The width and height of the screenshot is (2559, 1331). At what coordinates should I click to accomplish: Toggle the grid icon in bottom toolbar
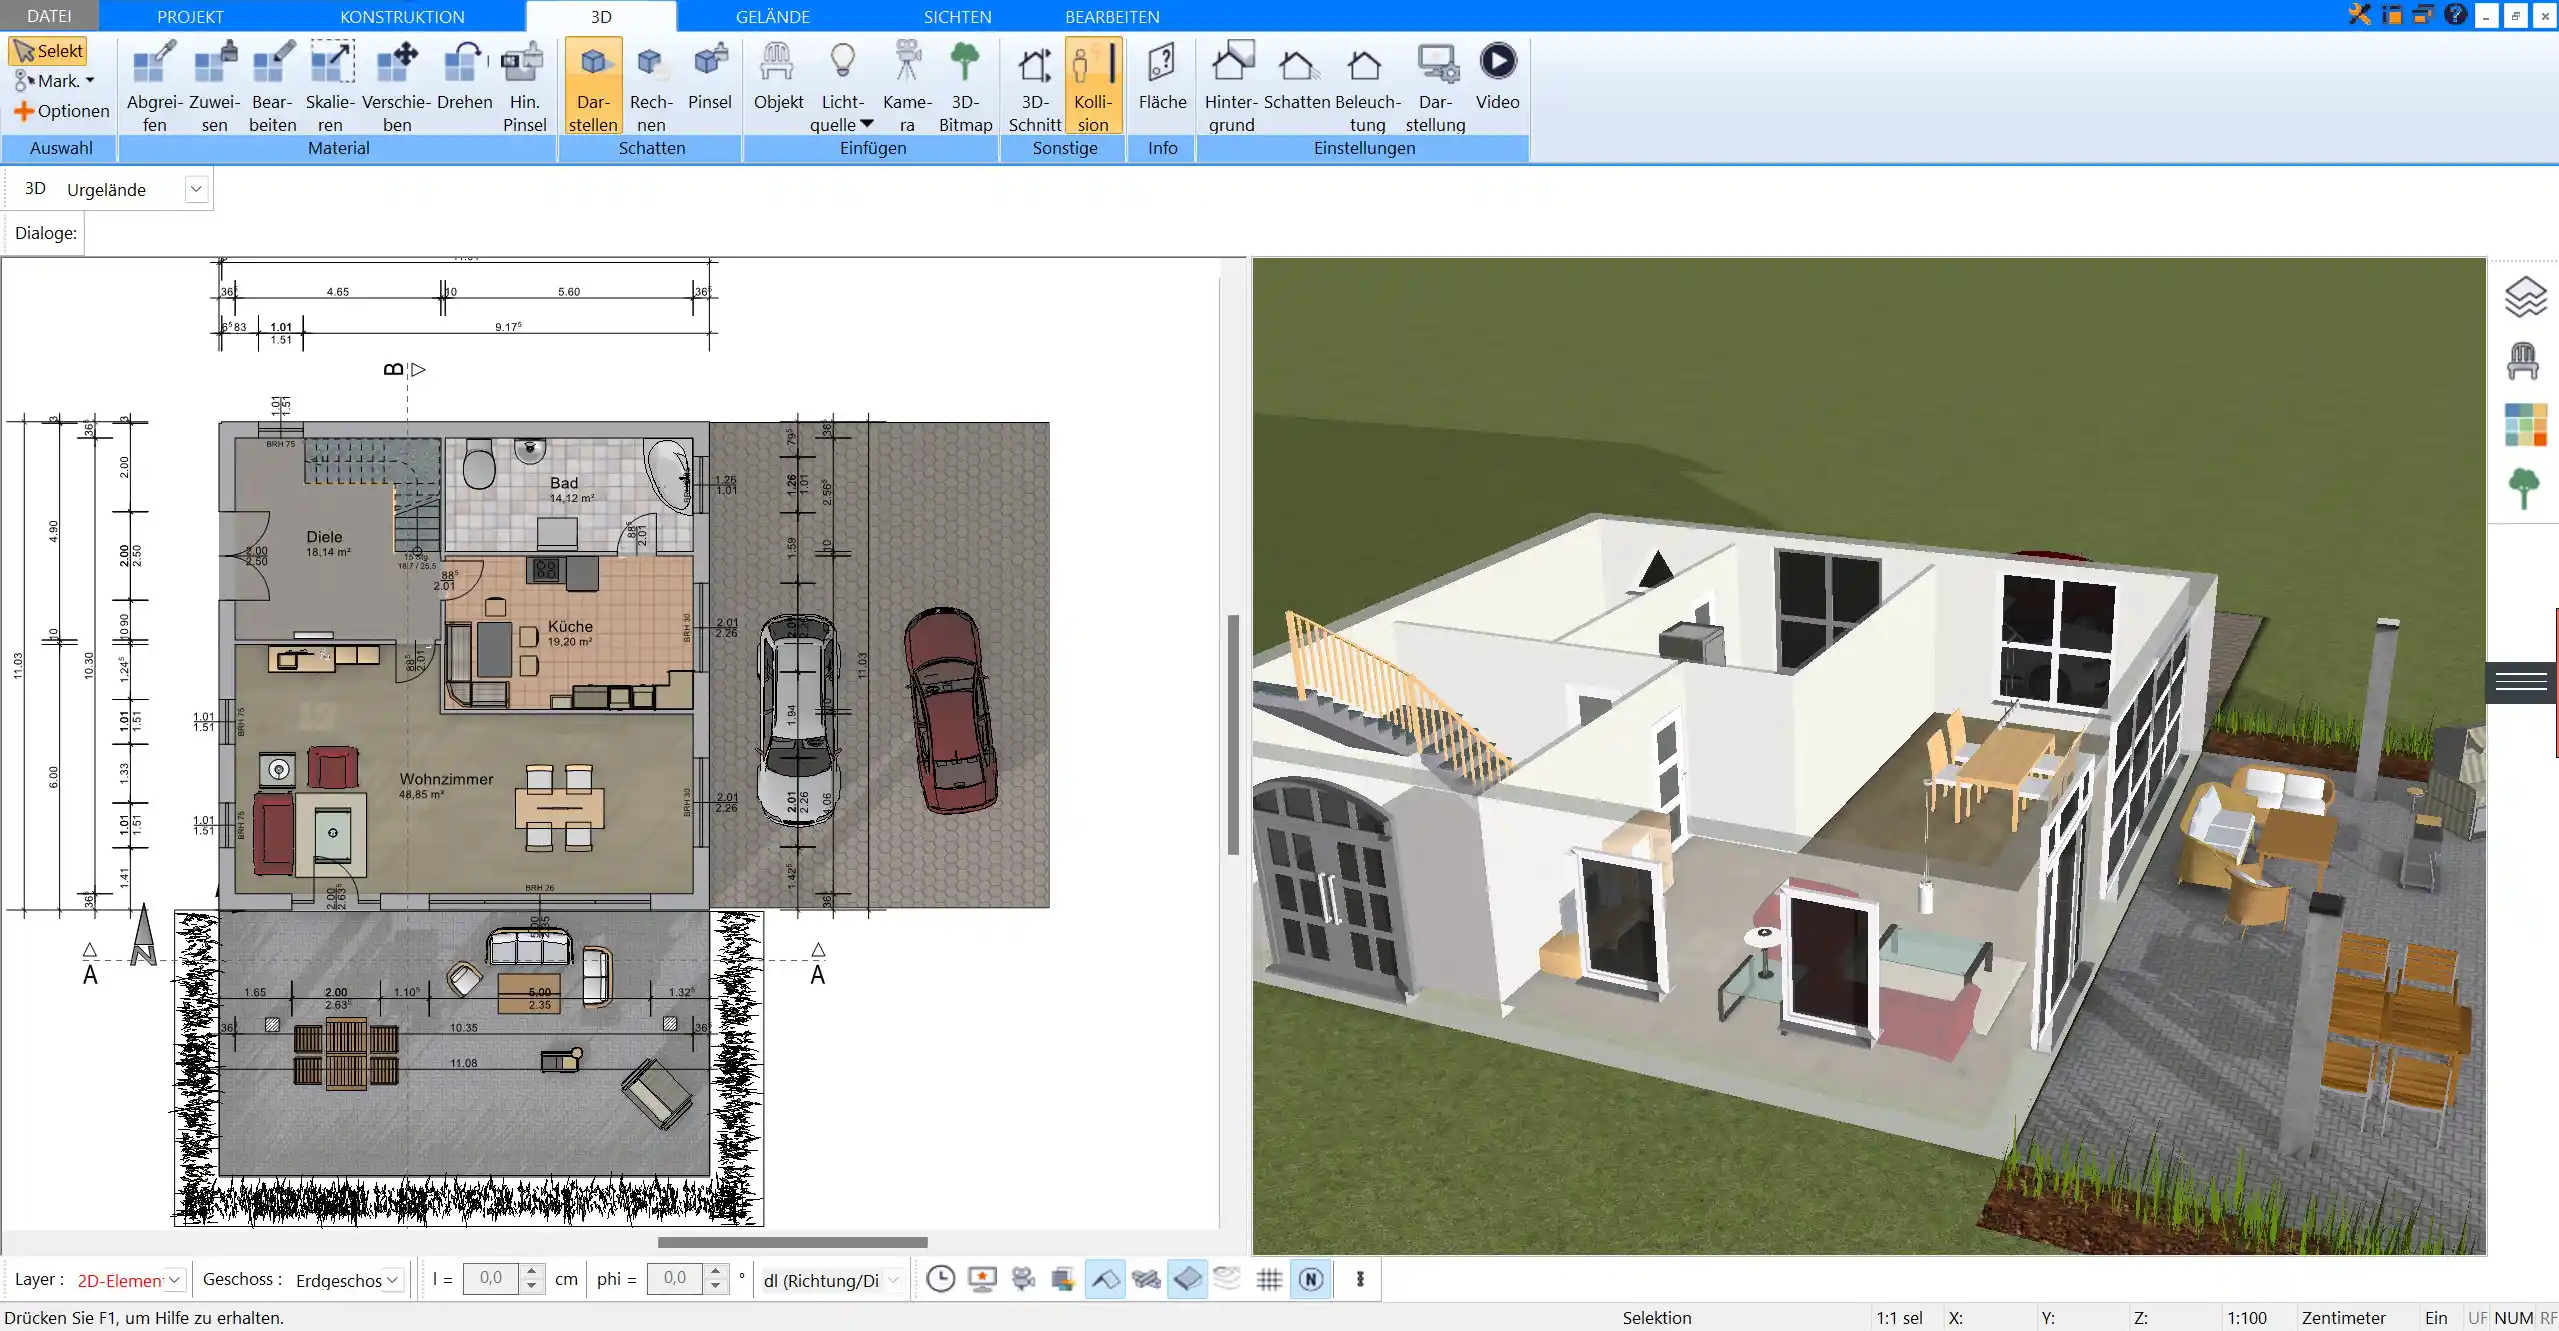tap(1269, 1279)
